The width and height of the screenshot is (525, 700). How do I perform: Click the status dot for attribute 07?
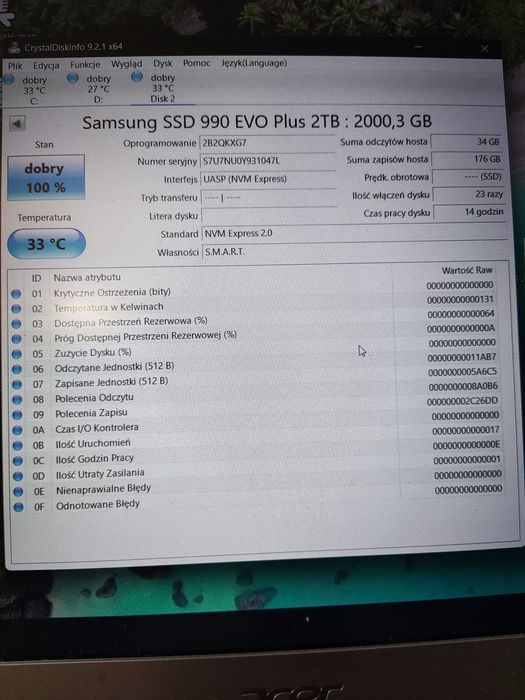point(17,384)
